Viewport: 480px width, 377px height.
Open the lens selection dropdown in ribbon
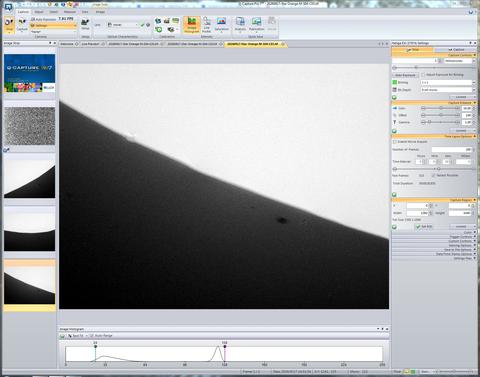coord(123,25)
